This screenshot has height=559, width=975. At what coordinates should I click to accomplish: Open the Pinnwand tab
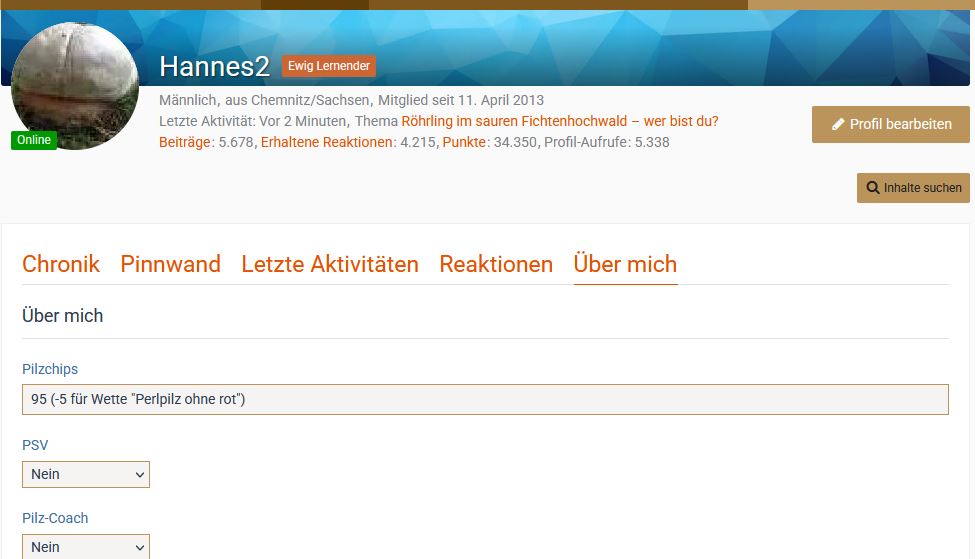pos(170,264)
